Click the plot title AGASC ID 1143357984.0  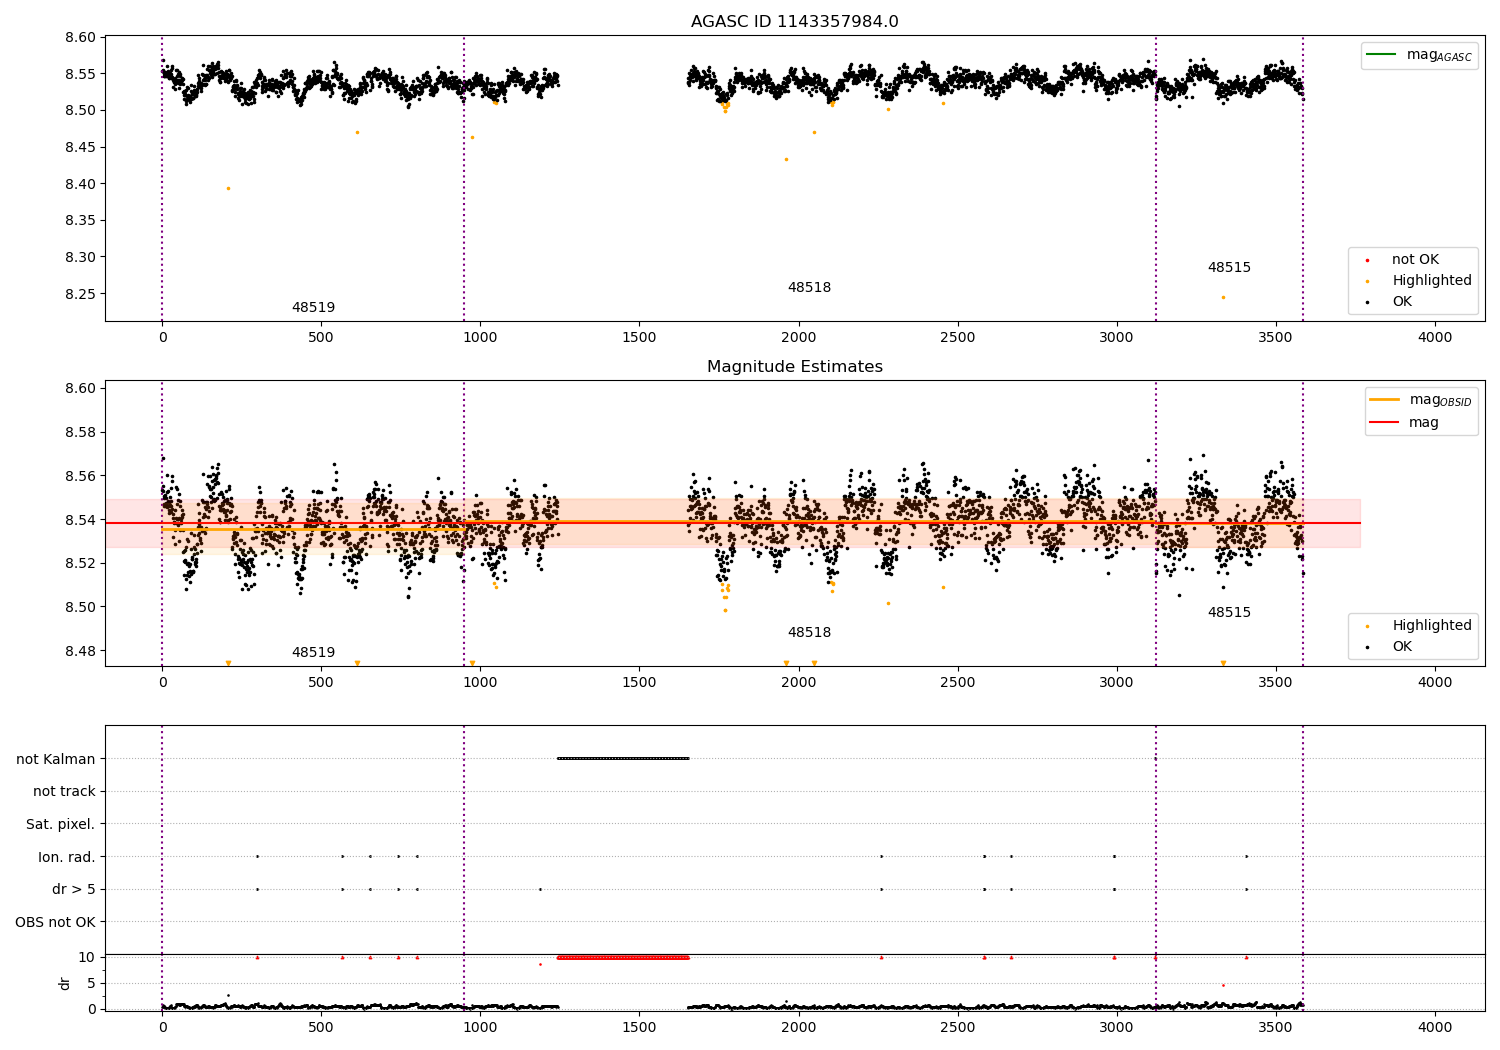pos(794,22)
